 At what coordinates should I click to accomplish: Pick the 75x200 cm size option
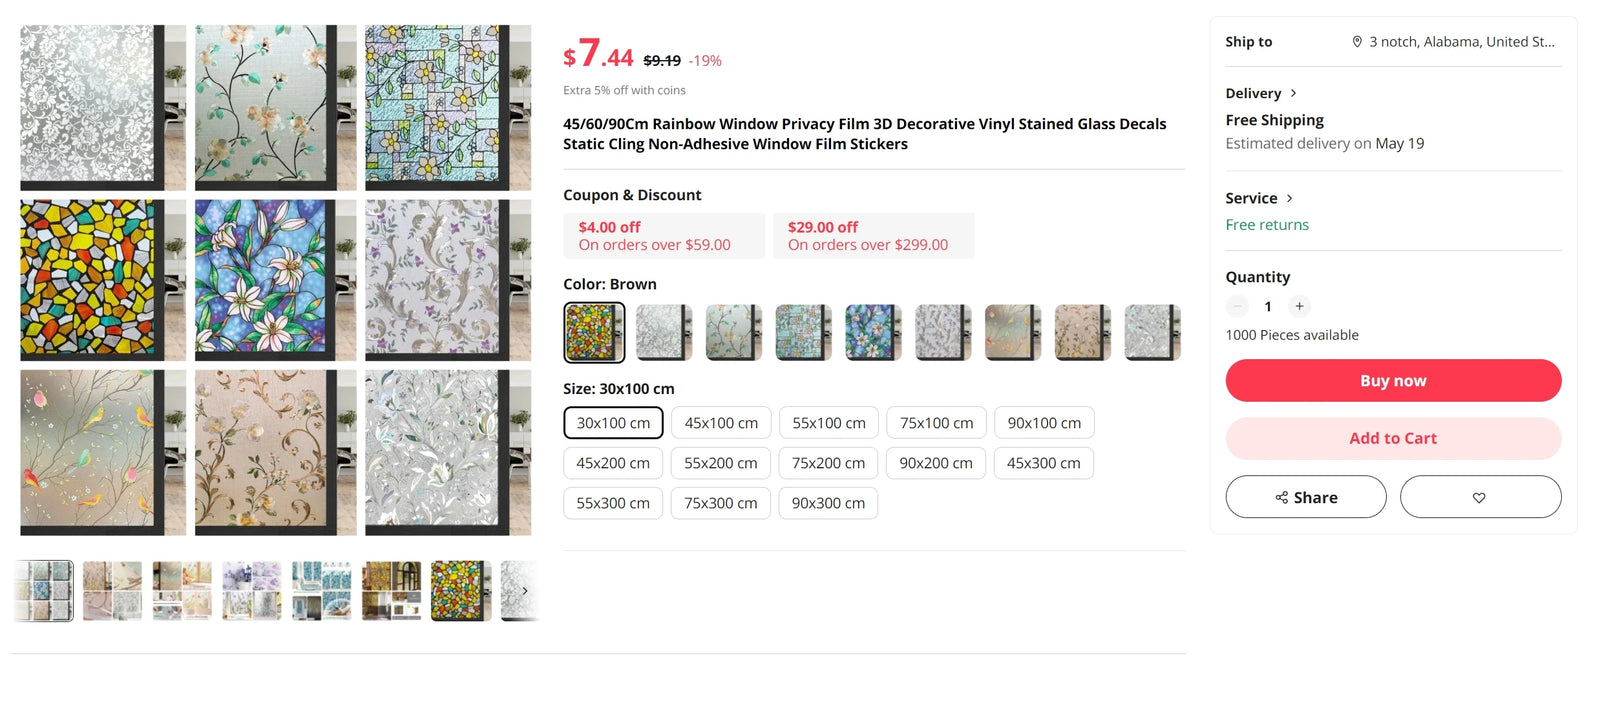[x=828, y=463]
